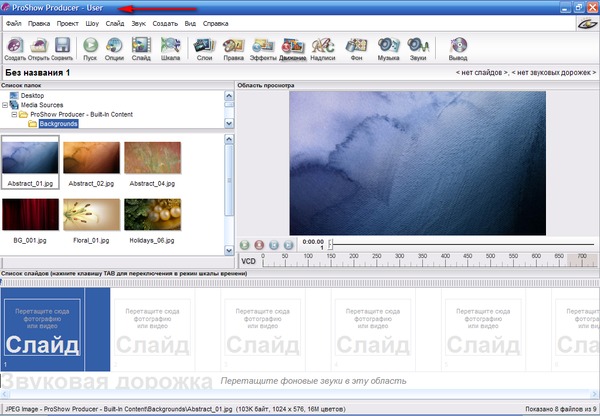The image size is (600, 416).
Task: Open show Опции toolbar icon
Action: pos(114,49)
